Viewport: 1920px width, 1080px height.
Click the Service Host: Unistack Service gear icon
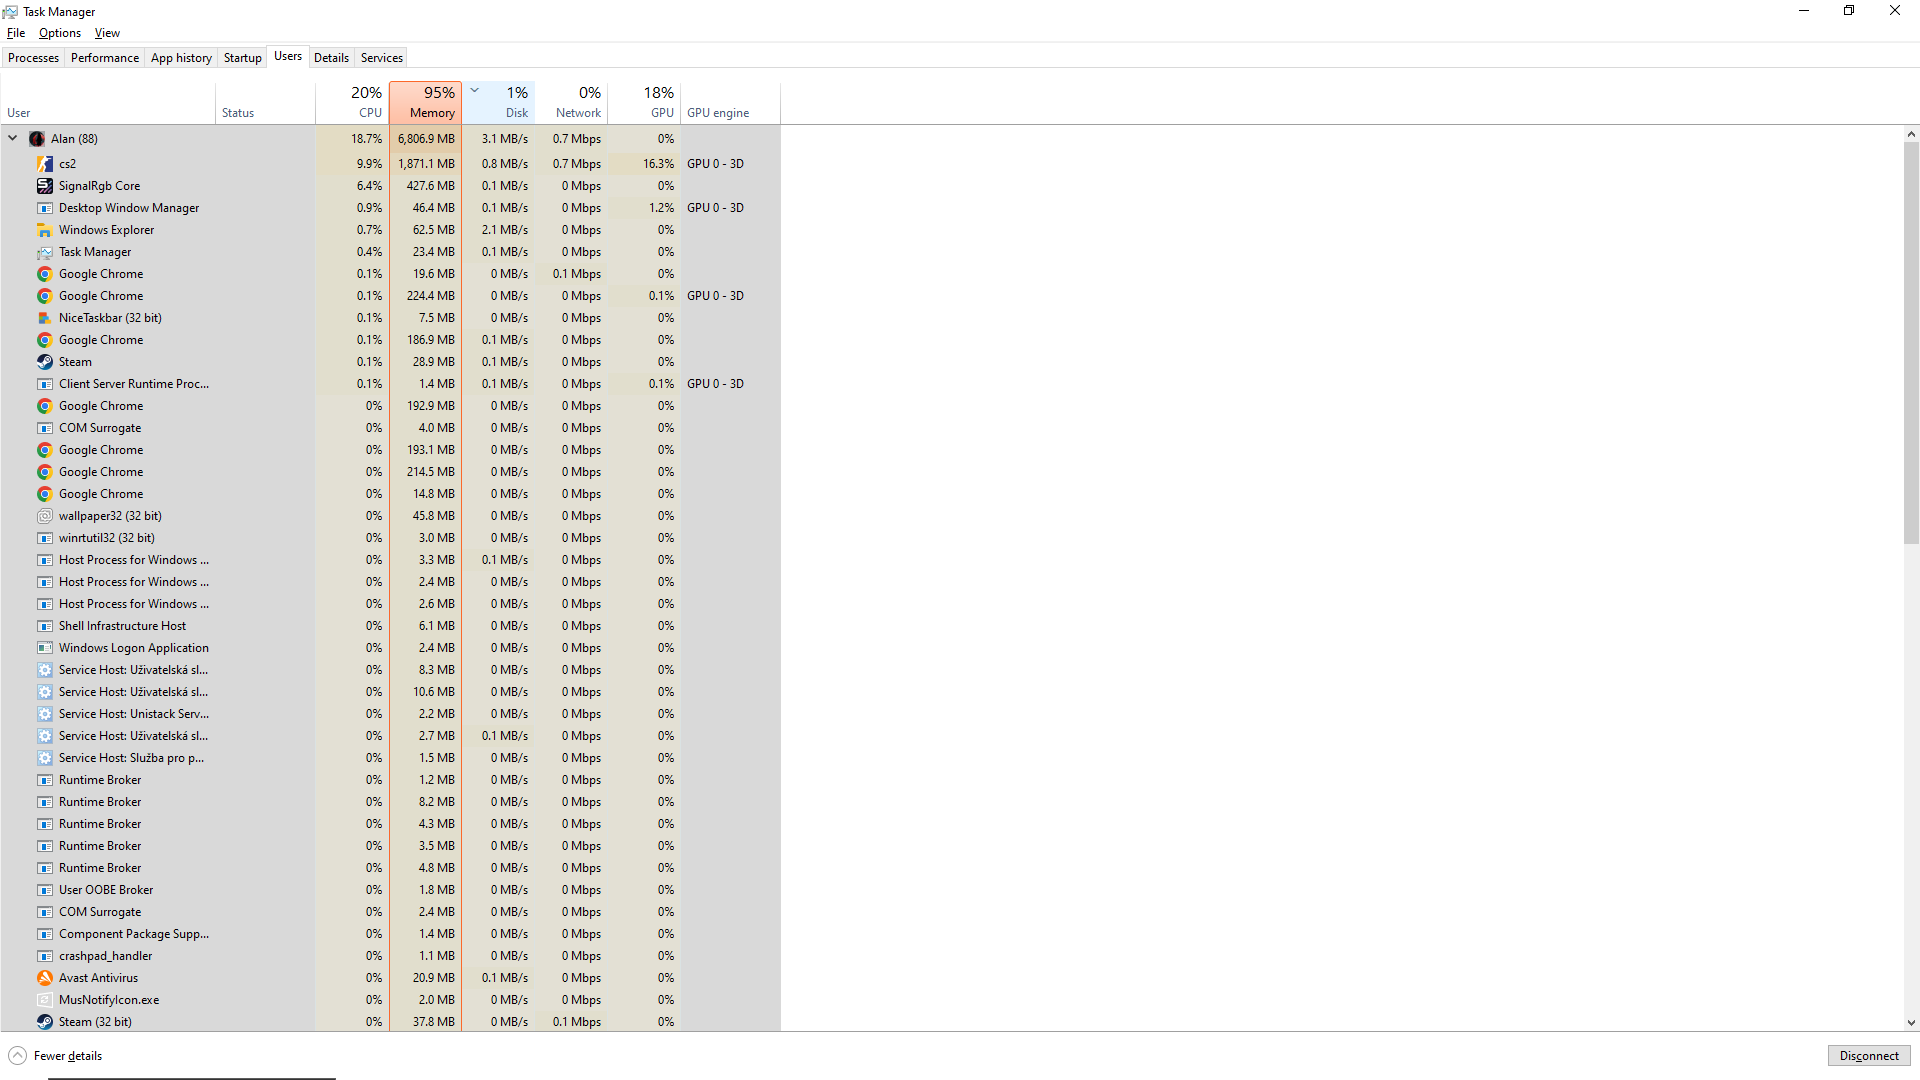[45, 714]
